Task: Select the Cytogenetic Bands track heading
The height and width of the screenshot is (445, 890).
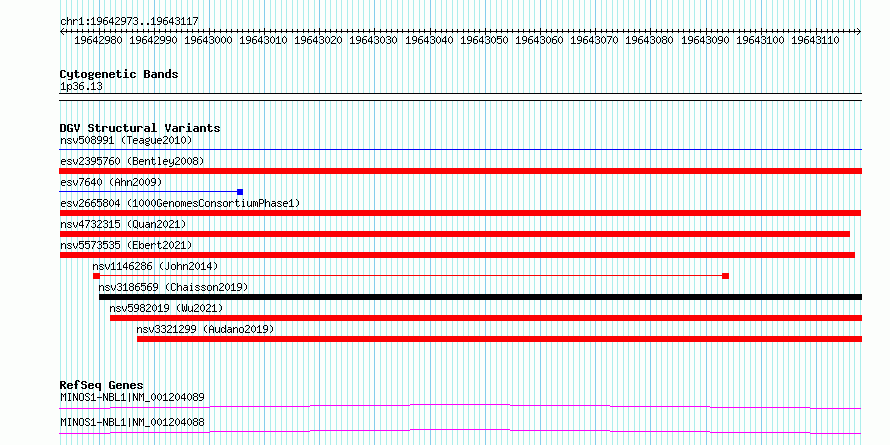Action: 119,74
